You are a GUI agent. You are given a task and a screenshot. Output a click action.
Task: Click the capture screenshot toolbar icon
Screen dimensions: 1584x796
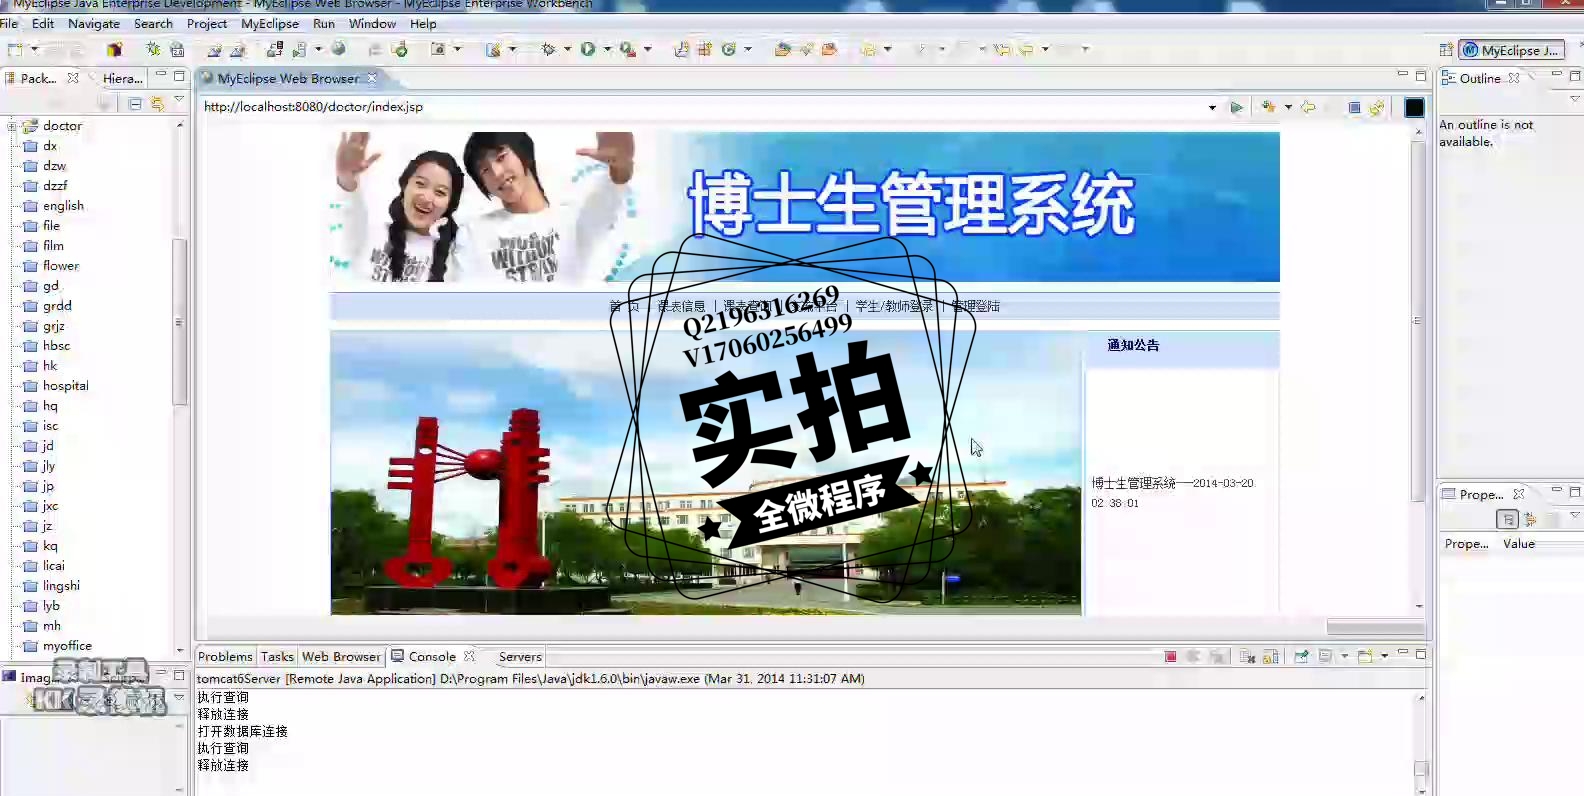[438, 49]
